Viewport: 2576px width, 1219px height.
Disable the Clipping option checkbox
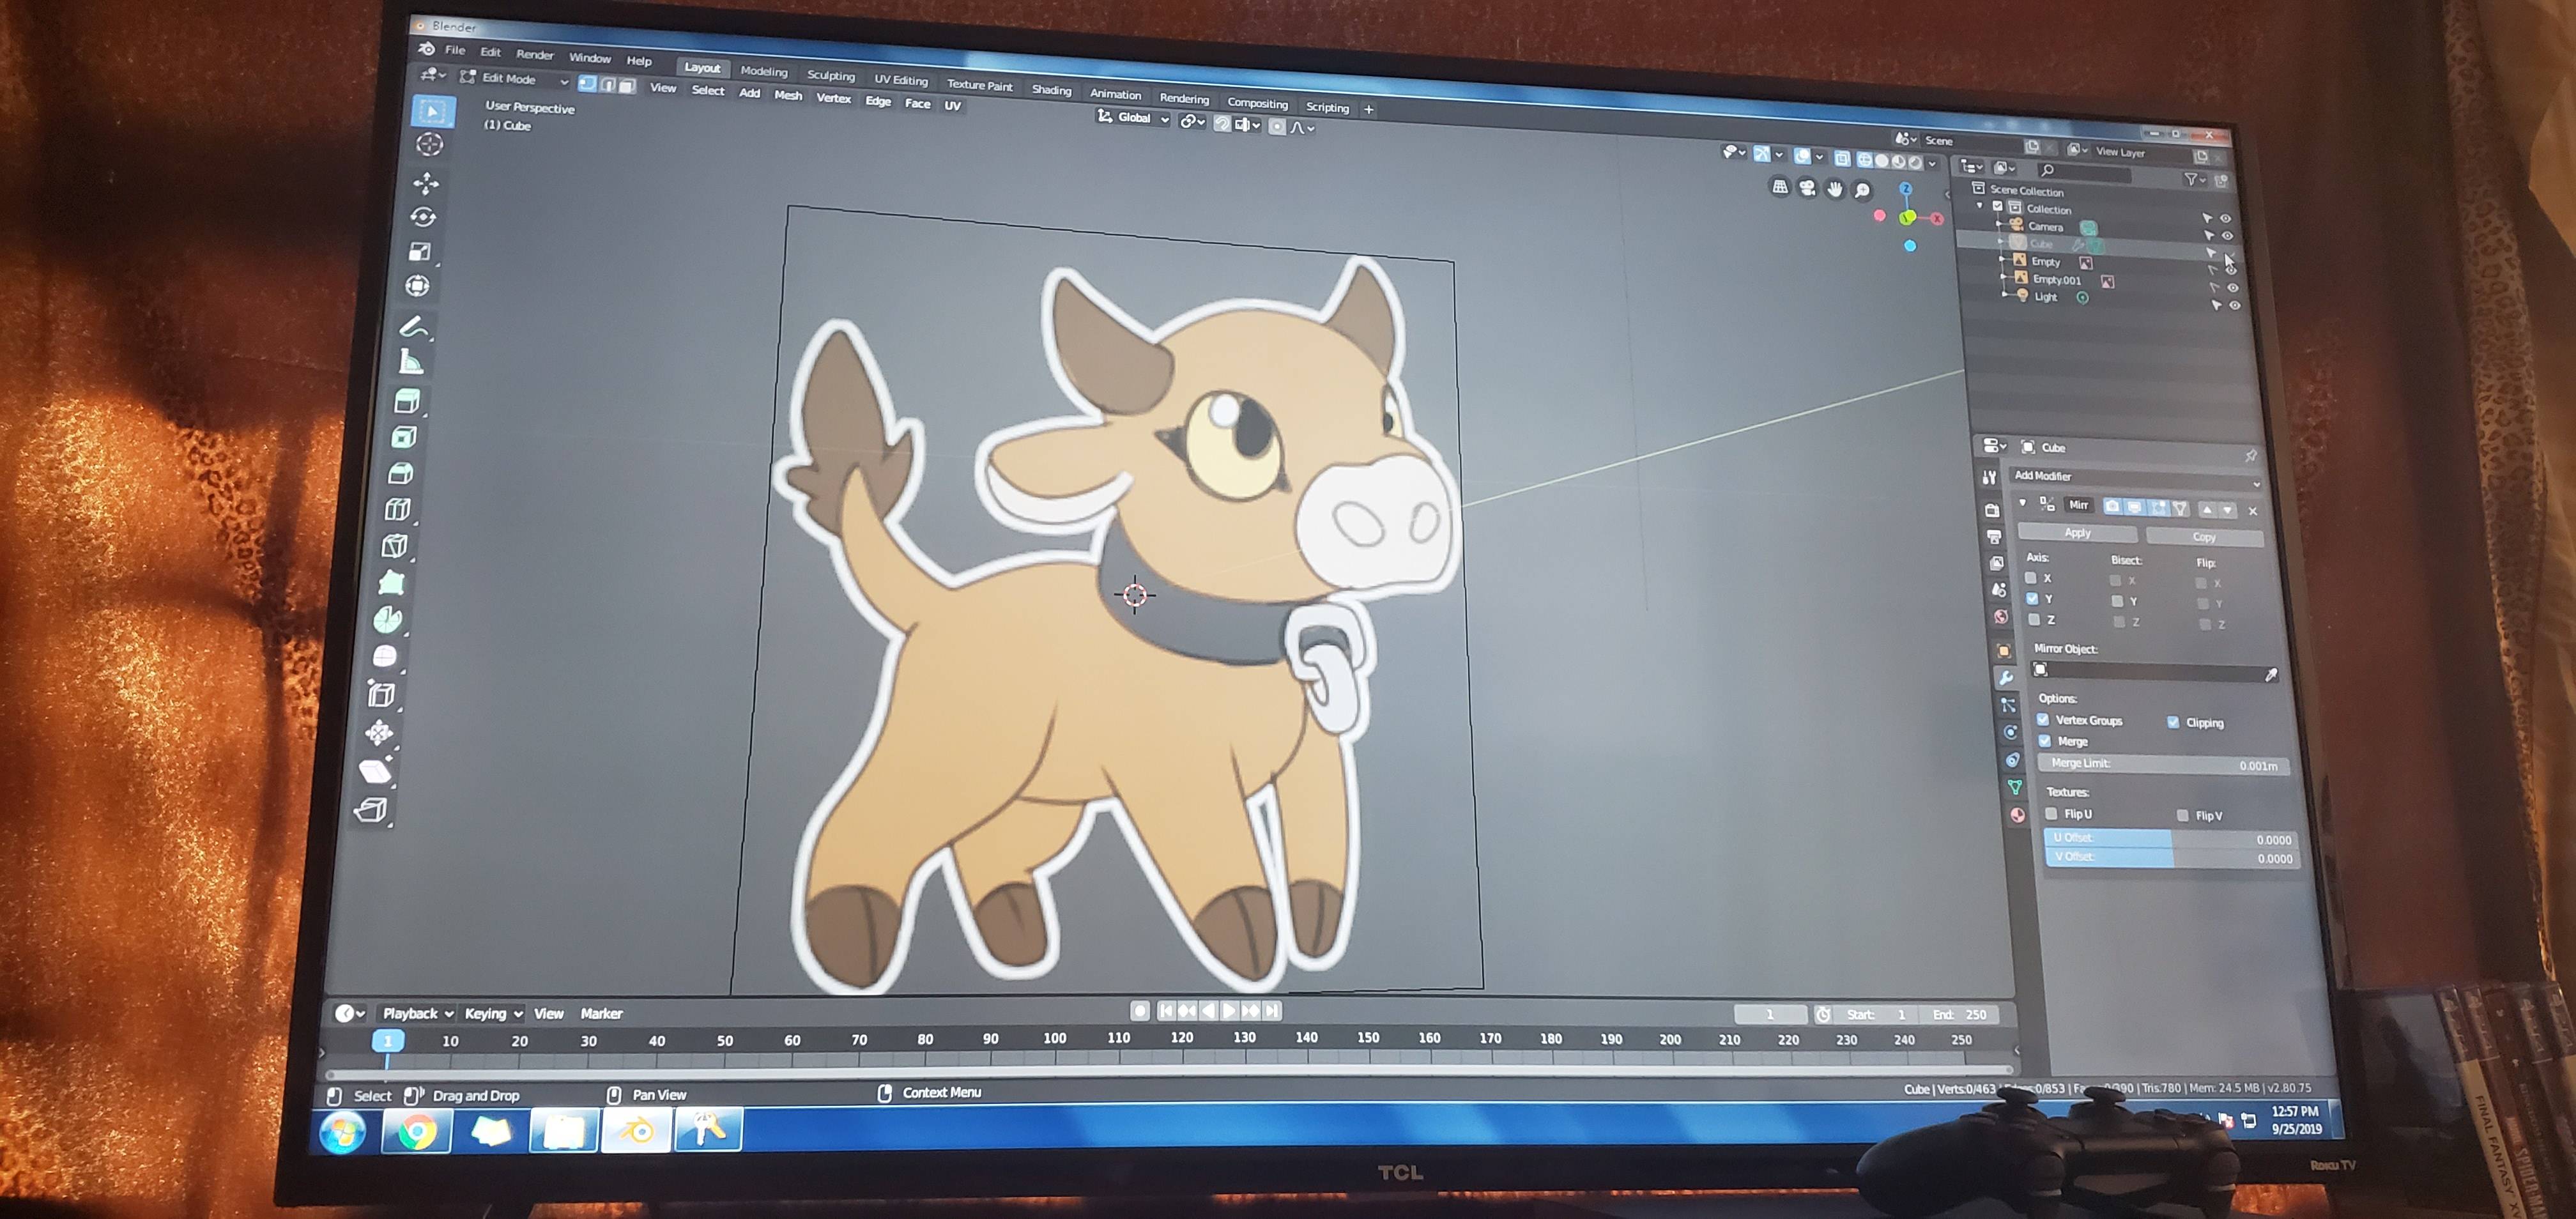2173,722
